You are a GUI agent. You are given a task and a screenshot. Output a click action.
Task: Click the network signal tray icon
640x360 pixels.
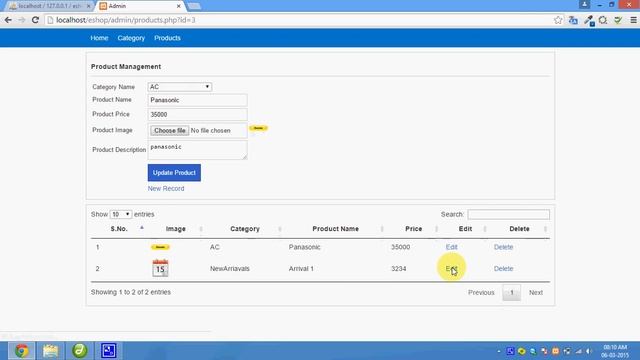tap(578, 351)
